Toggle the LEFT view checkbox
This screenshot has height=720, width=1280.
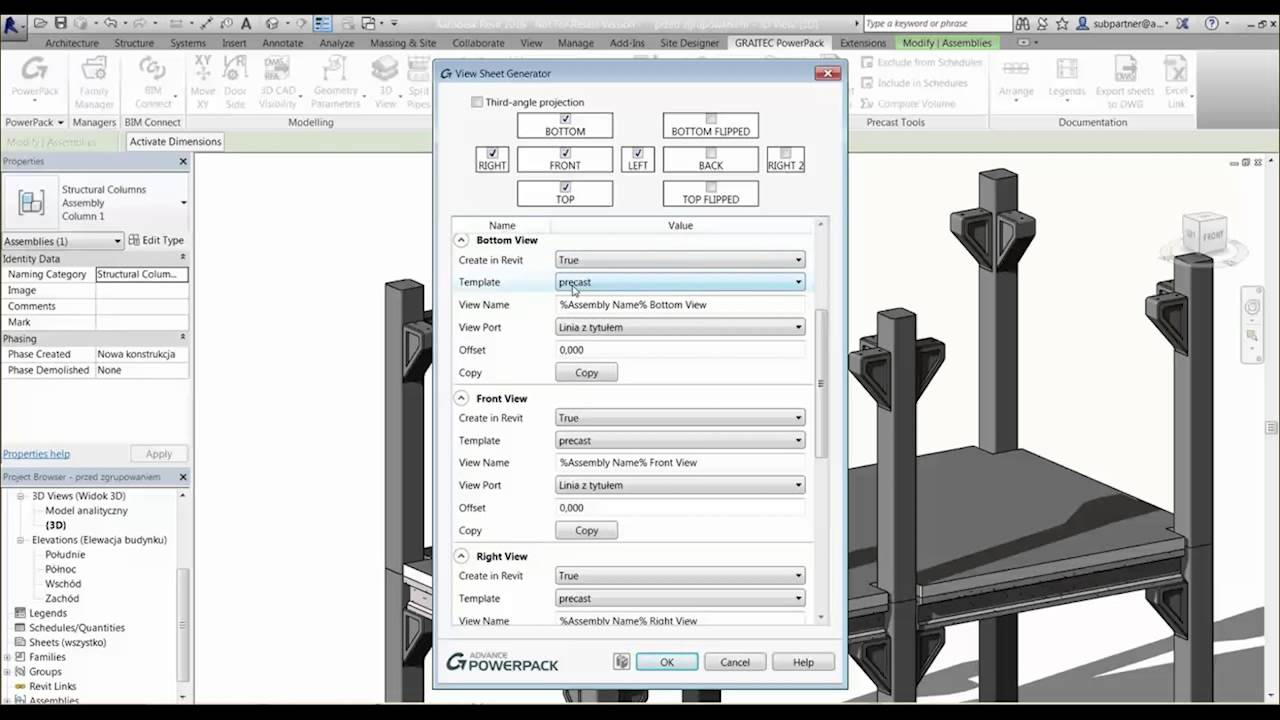point(638,154)
